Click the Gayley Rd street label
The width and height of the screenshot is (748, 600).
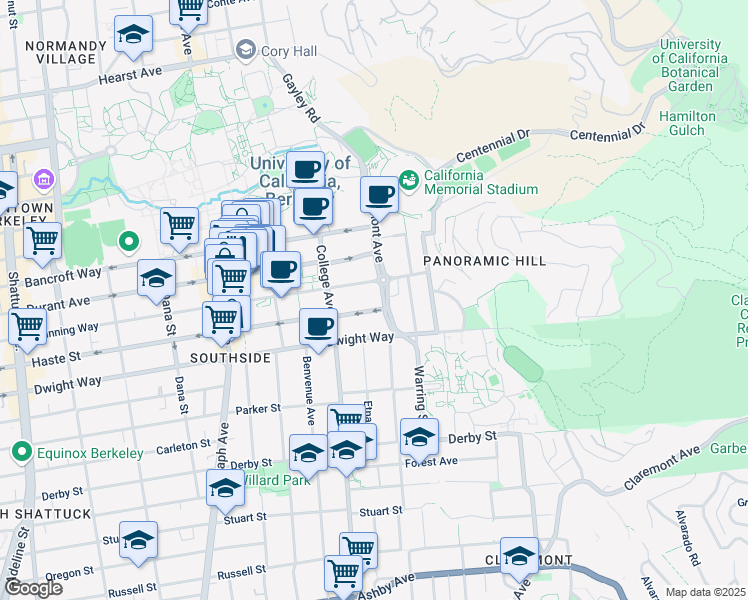click(301, 98)
